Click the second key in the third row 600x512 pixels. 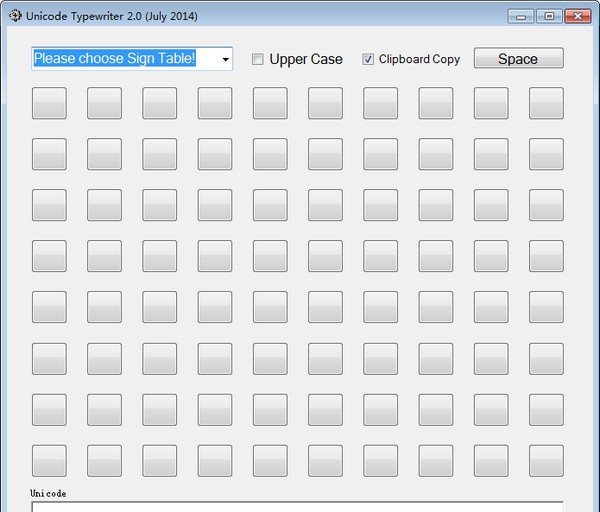coord(104,205)
